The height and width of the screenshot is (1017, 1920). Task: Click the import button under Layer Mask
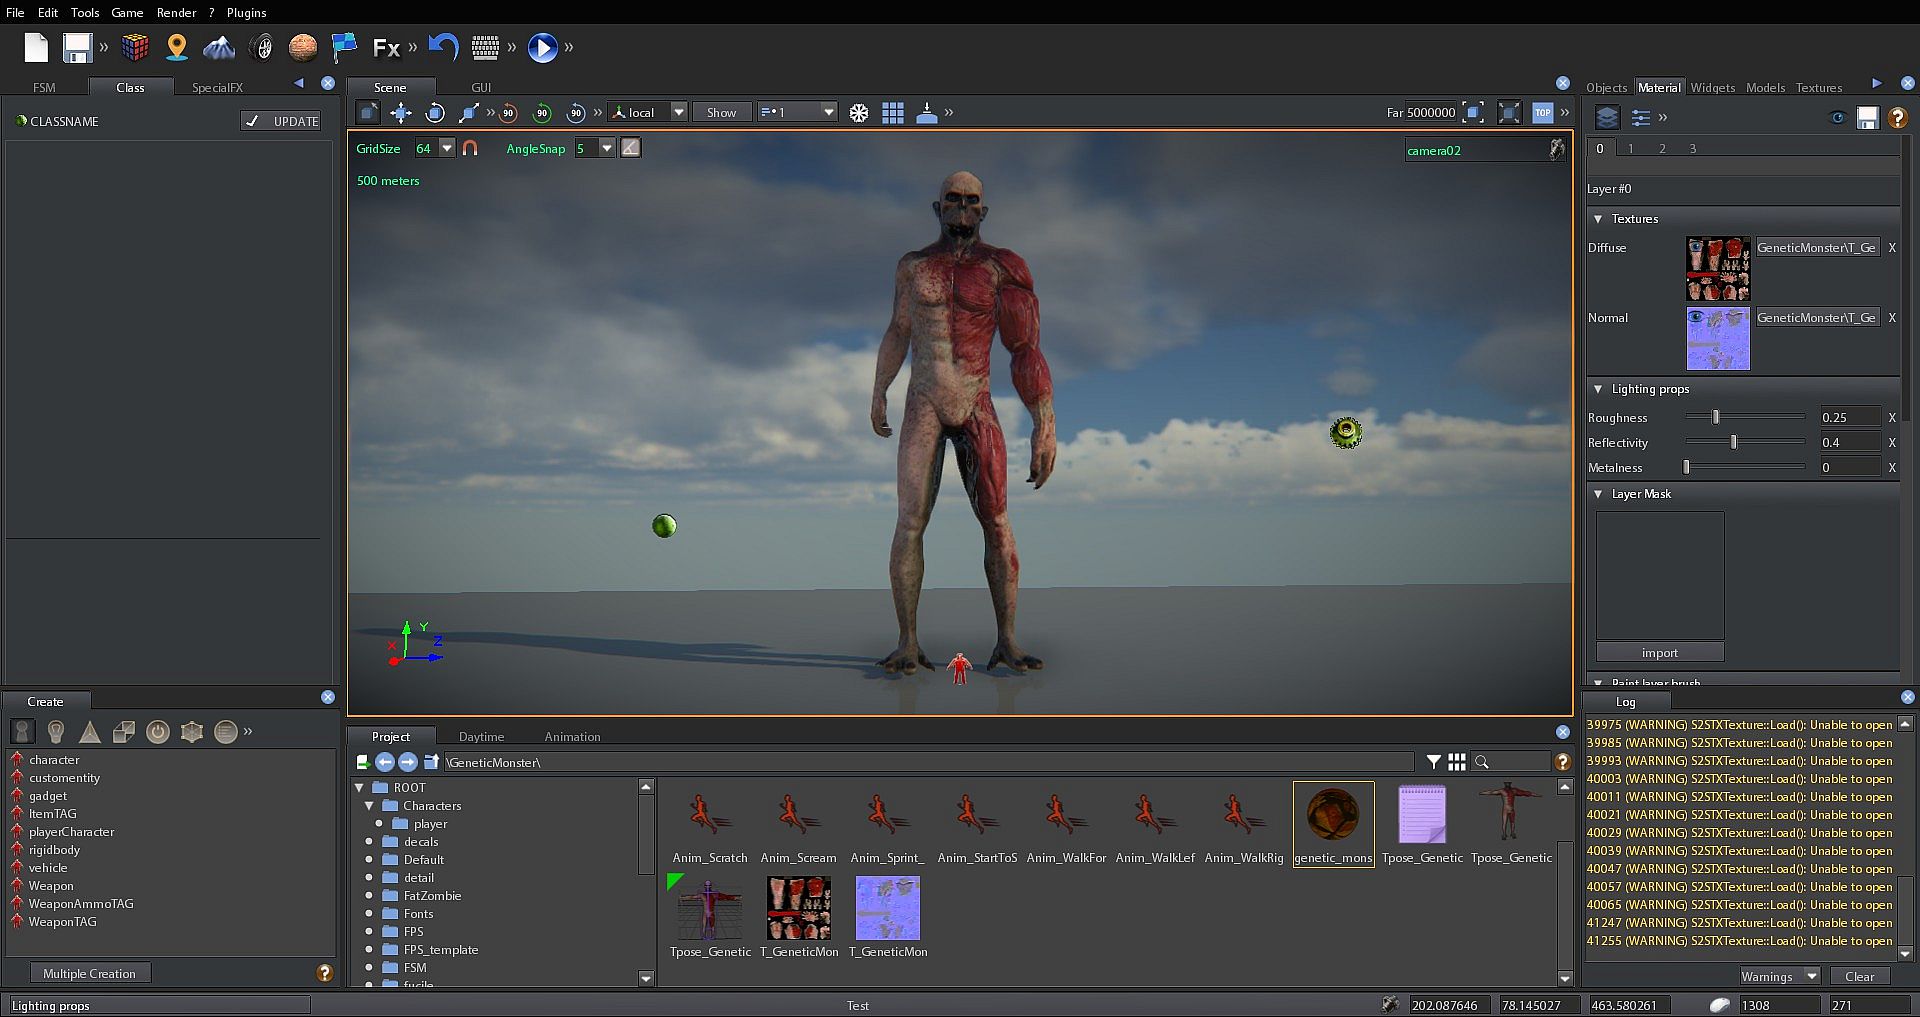pyautogui.click(x=1660, y=653)
